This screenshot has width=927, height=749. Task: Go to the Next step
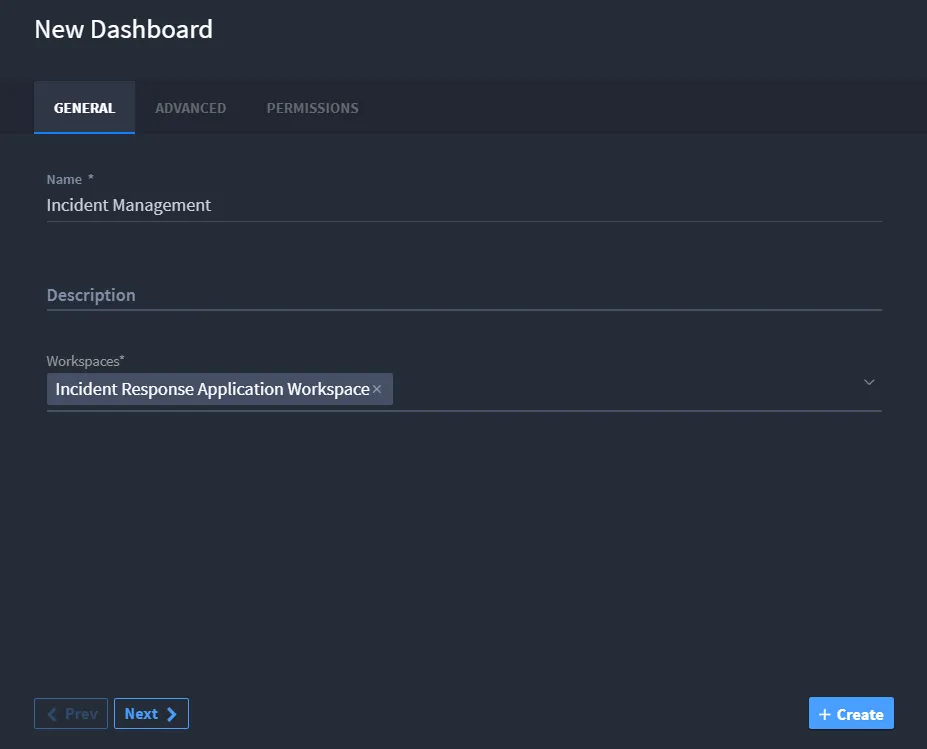click(x=151, y=714)
